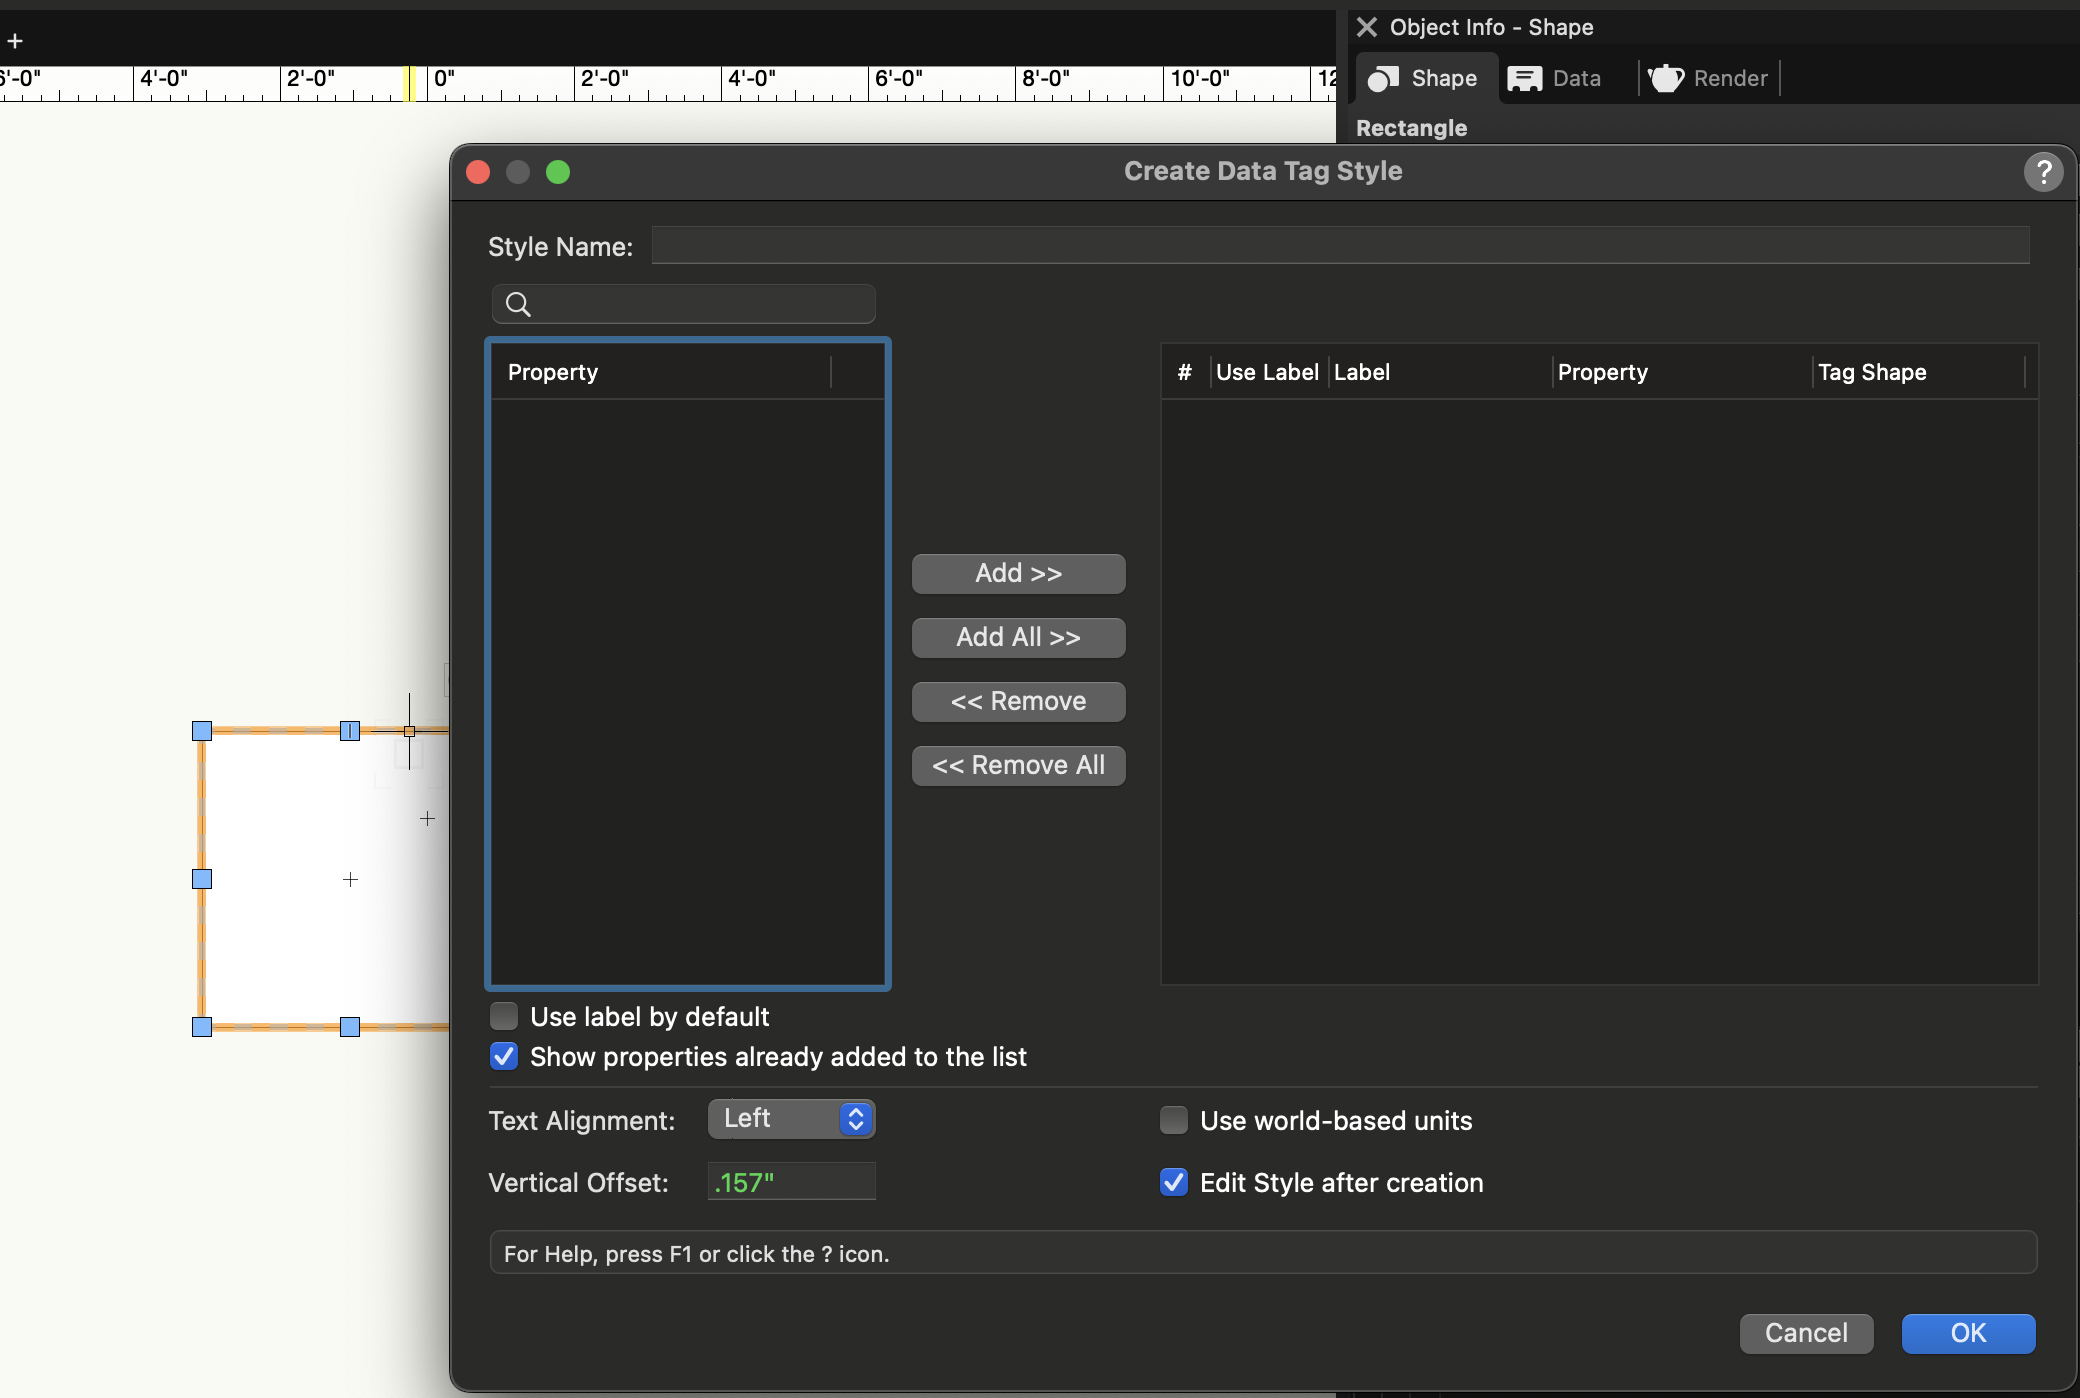Close the Object Info panel with the X icon
This screenshot has width=2080, height=1398.
point(1367,27)
